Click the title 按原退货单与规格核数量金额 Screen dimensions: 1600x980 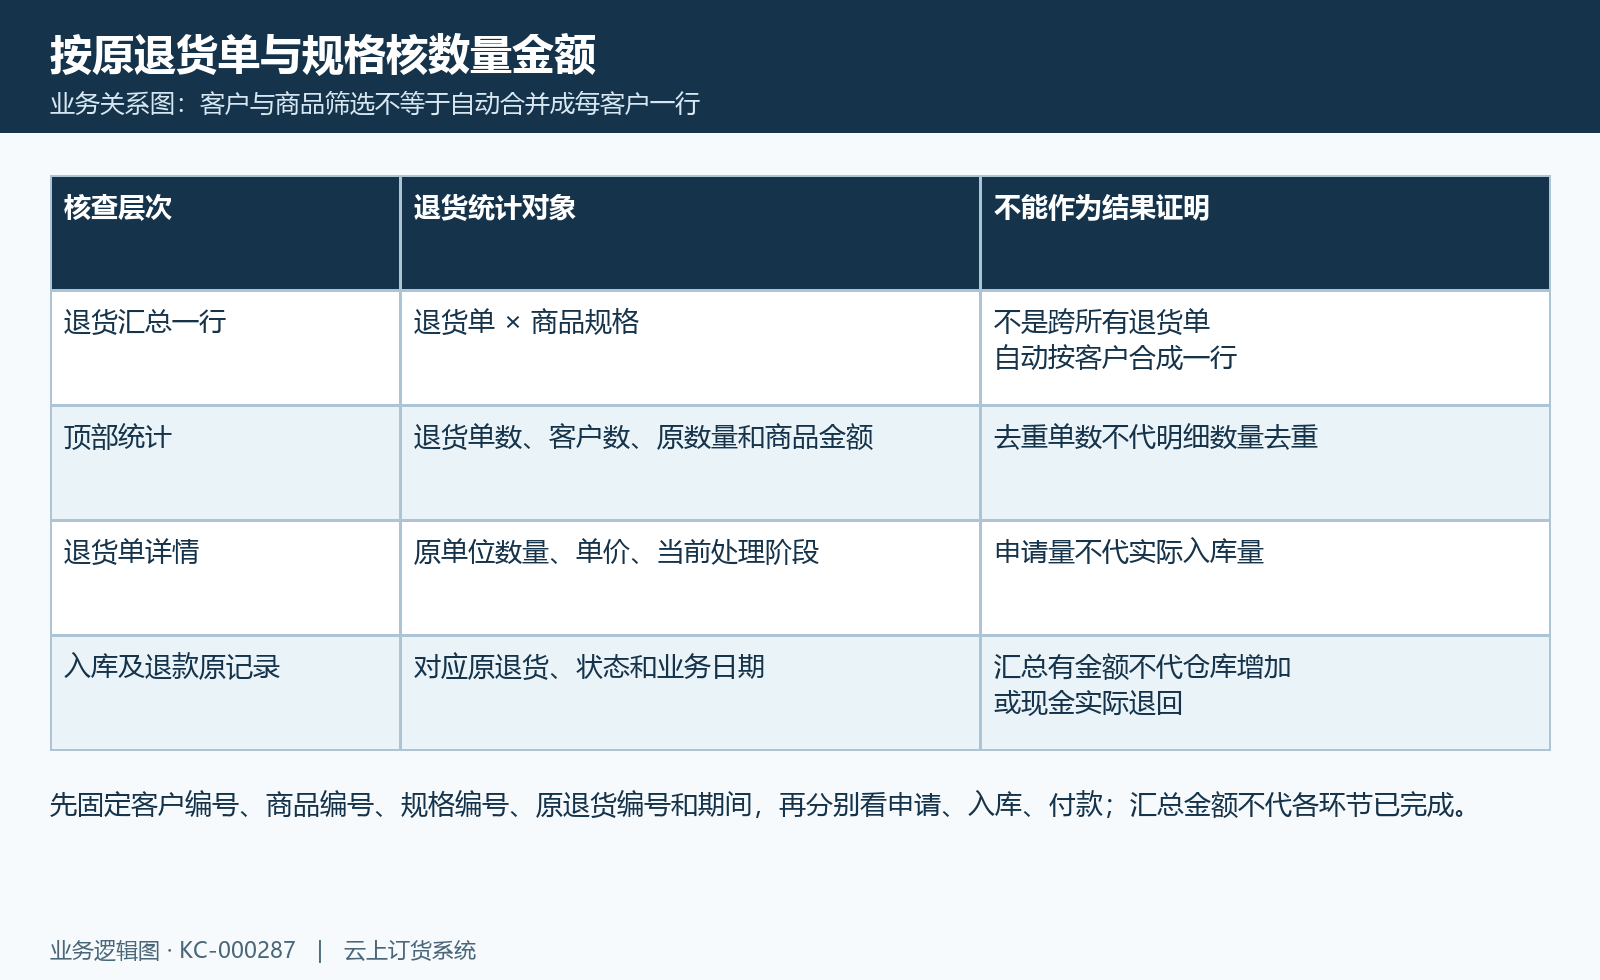coord(323,55)
